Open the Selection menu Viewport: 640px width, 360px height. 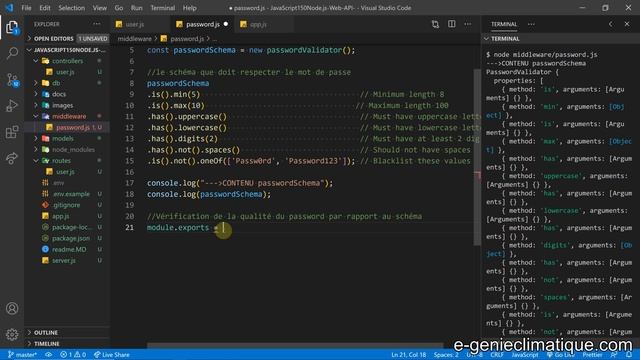(x=71, y=8)
